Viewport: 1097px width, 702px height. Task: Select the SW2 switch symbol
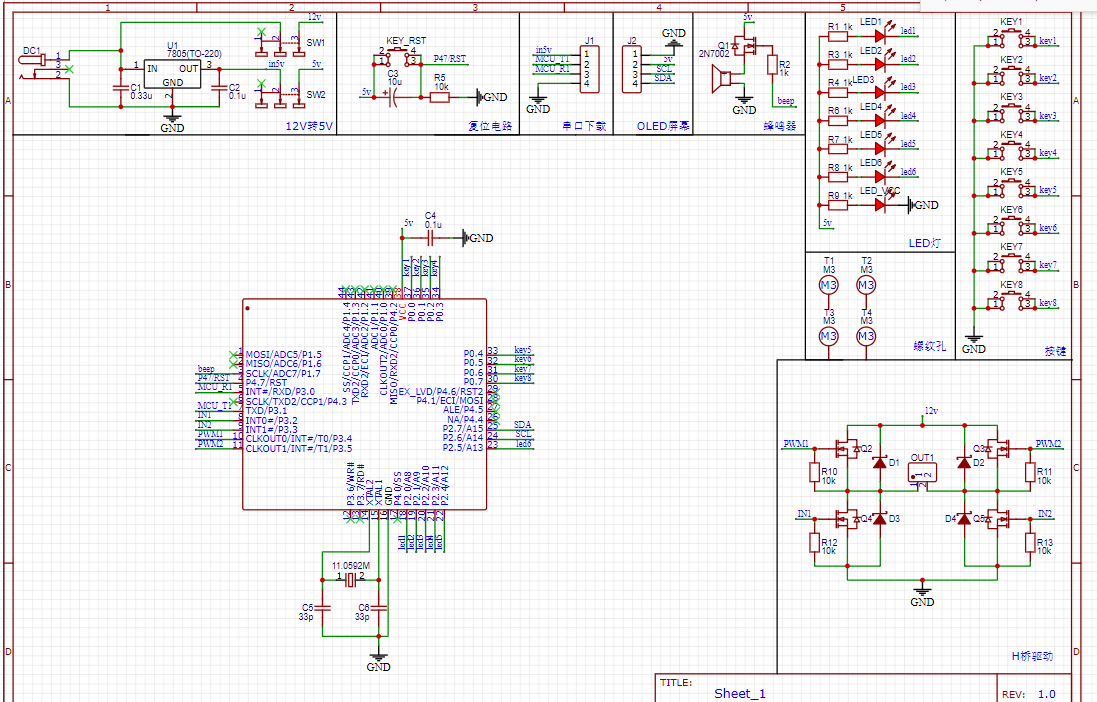(280, 94)
